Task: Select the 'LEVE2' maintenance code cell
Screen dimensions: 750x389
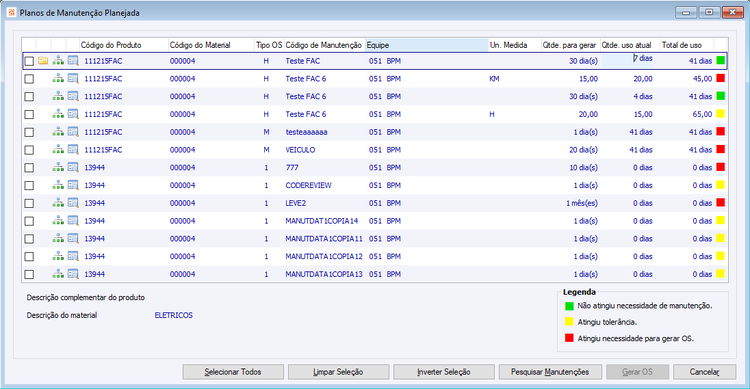Action: click(x=296, y=203)
